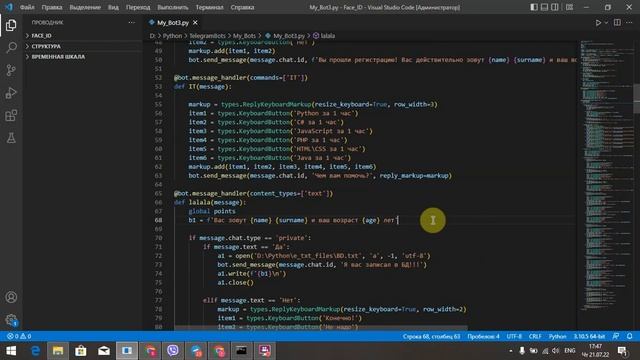Click line number 53 in gutter

tap(158, 87)
